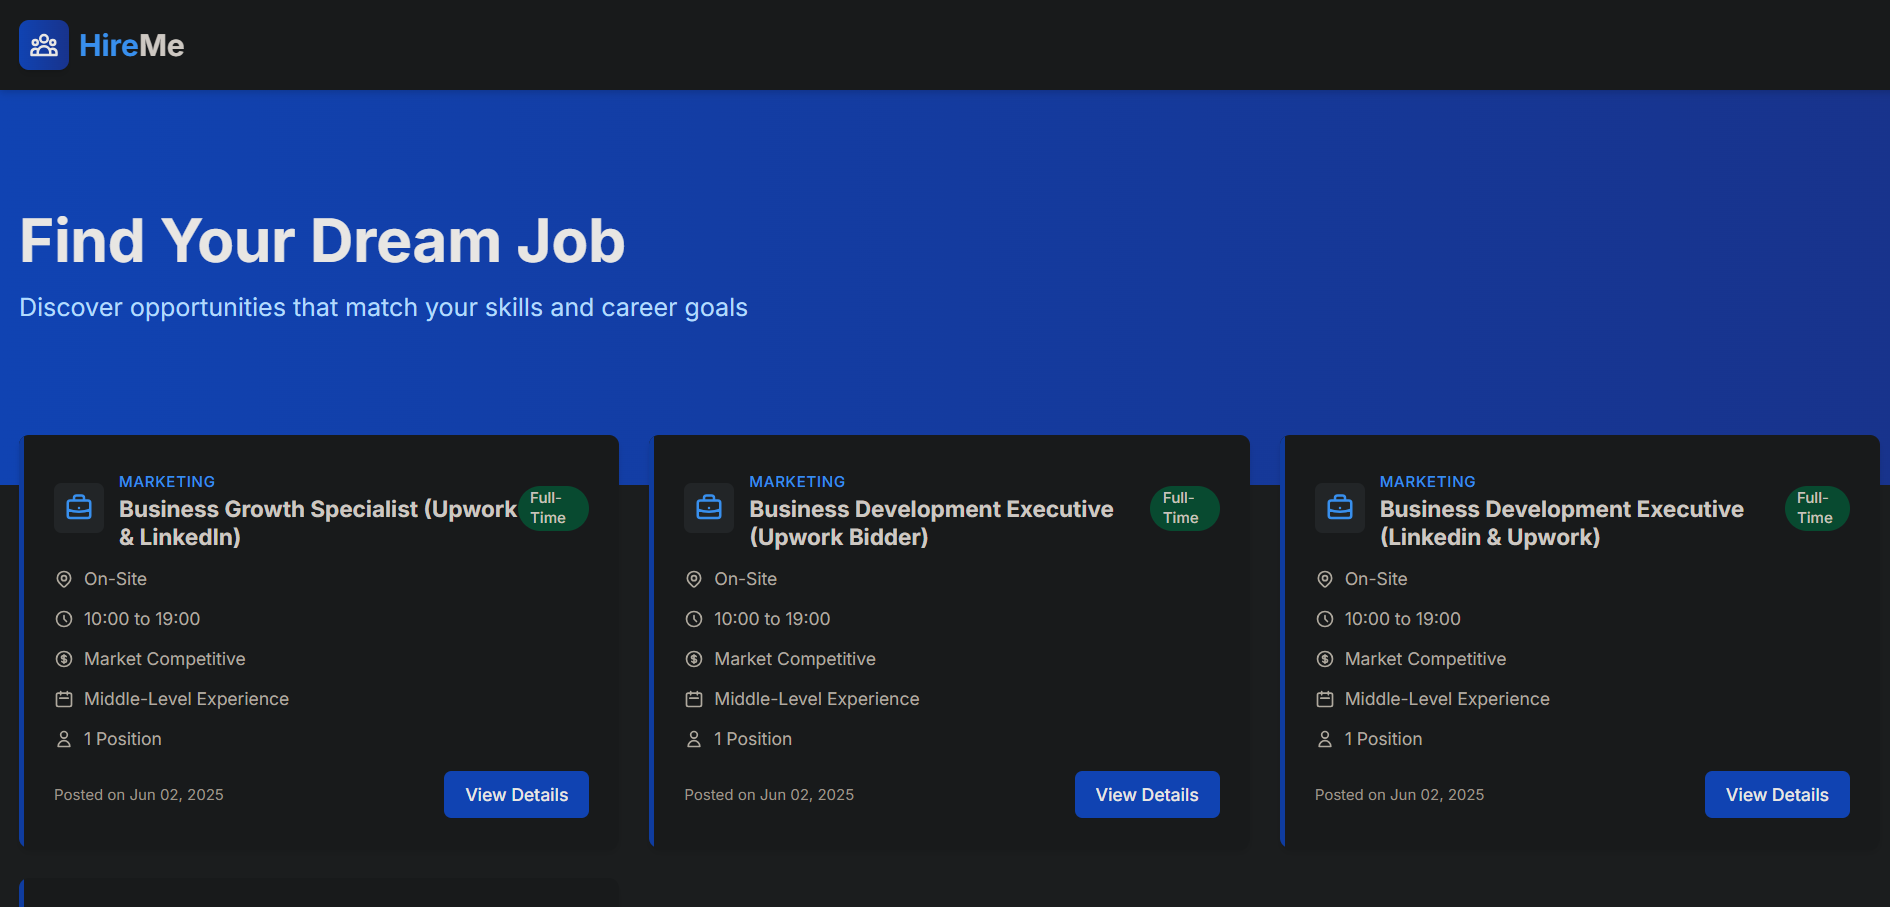This screenshot has width=1890, height=907.
Task: Click the HireMe people logo icon
Action: [44, 45]
